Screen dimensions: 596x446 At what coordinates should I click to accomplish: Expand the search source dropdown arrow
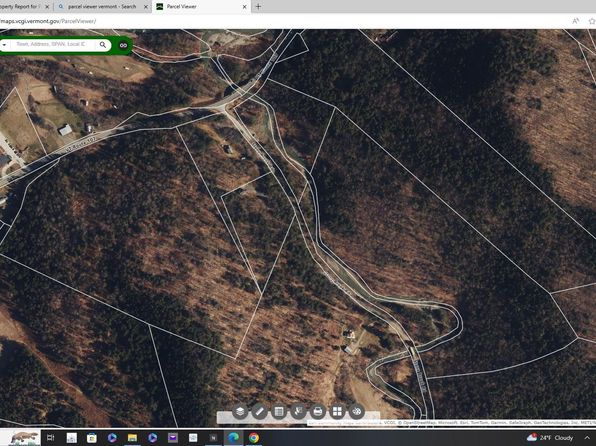tap(4, 45)
